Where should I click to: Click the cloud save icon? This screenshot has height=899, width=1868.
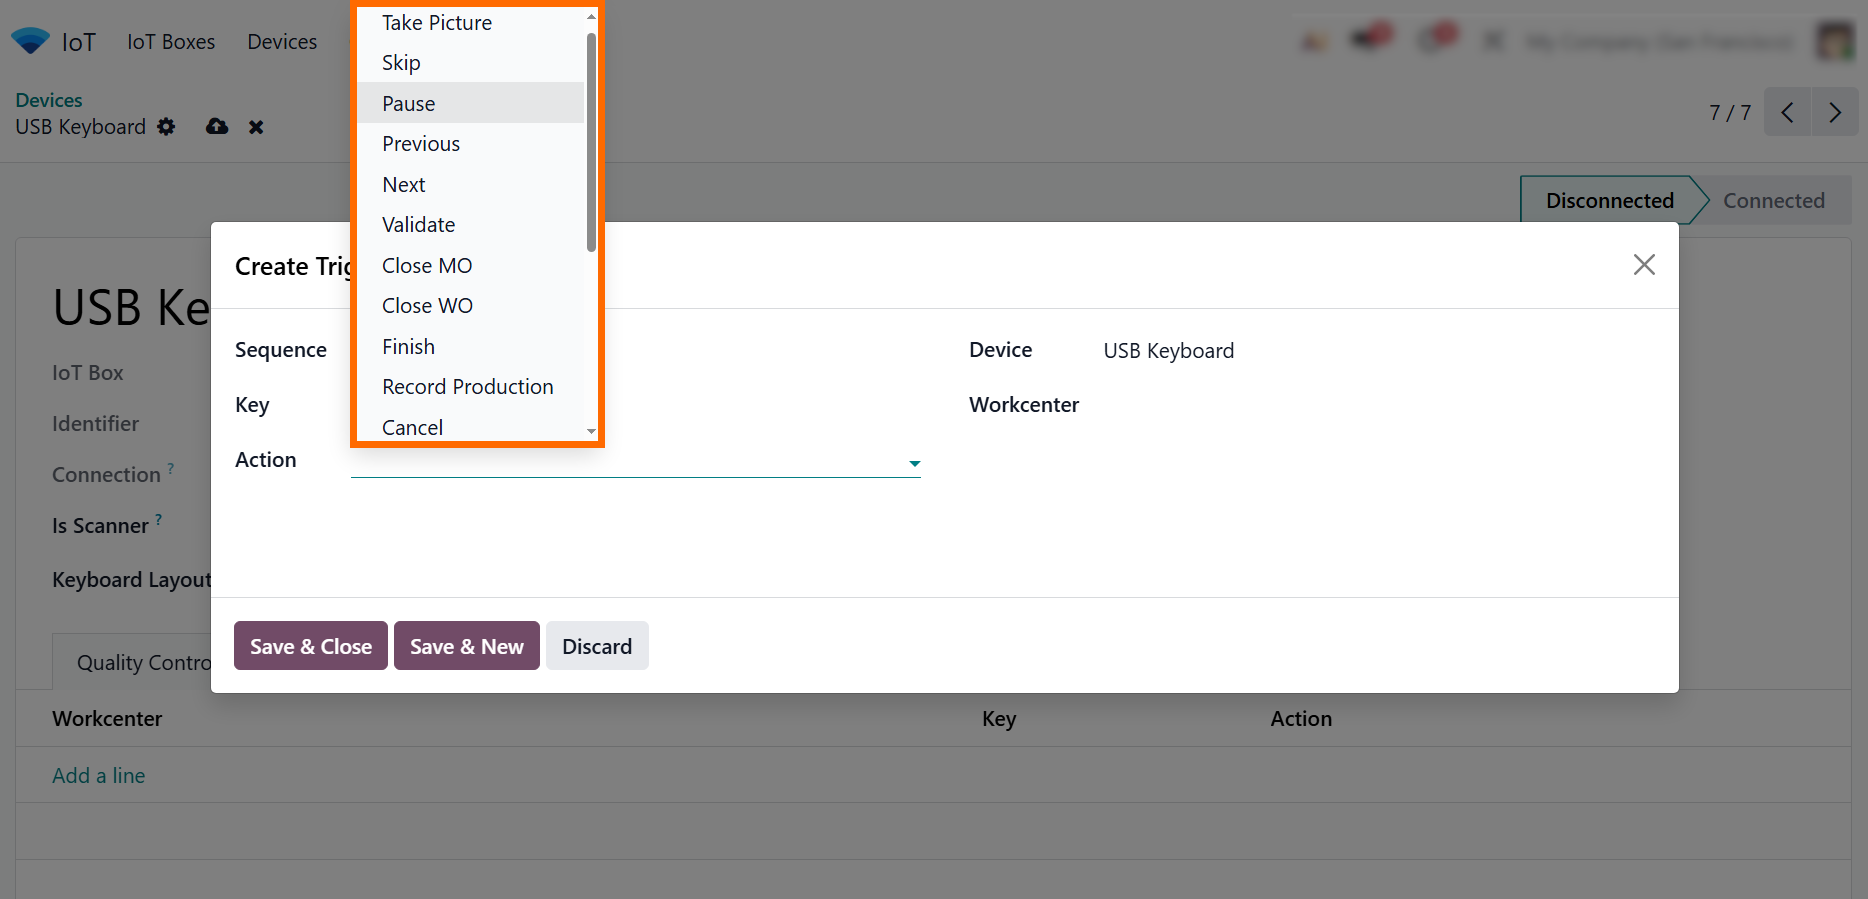(217, 127)
